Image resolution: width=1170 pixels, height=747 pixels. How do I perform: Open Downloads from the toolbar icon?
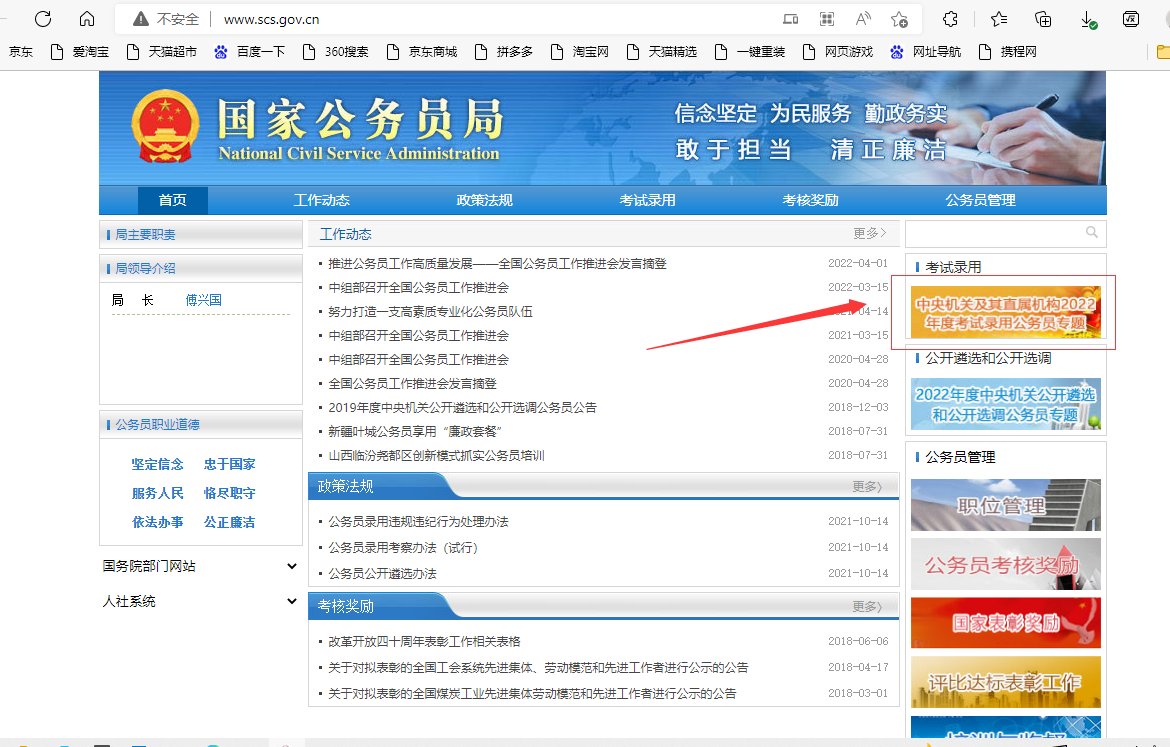click(x=1089, y=18)
